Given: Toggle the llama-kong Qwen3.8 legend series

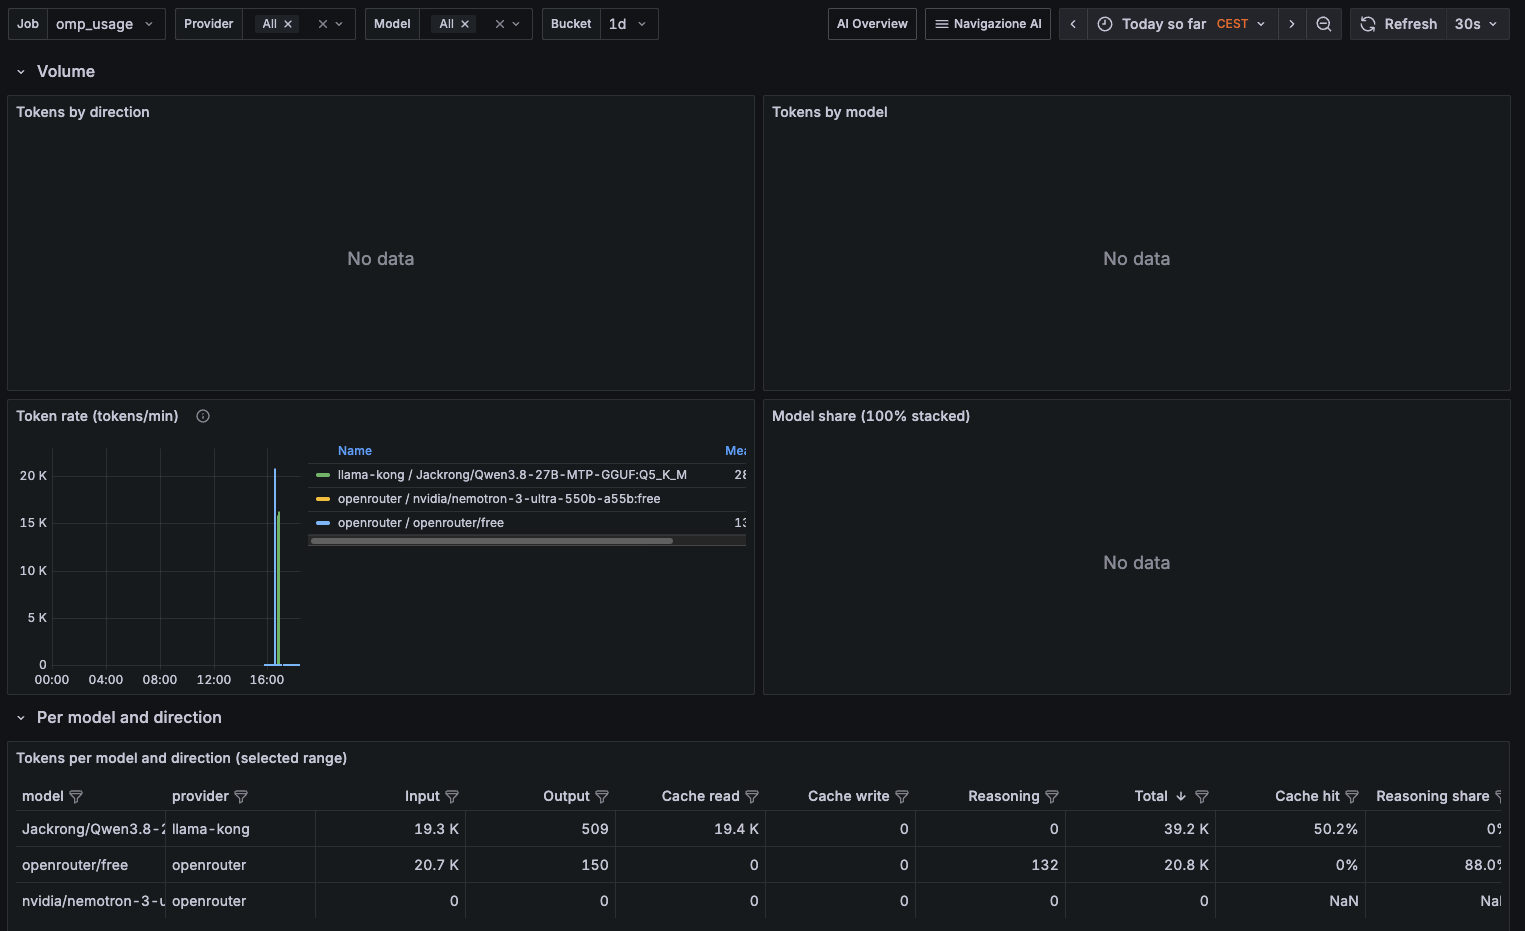Looking at the screenshot, I should tap(512, 475).
